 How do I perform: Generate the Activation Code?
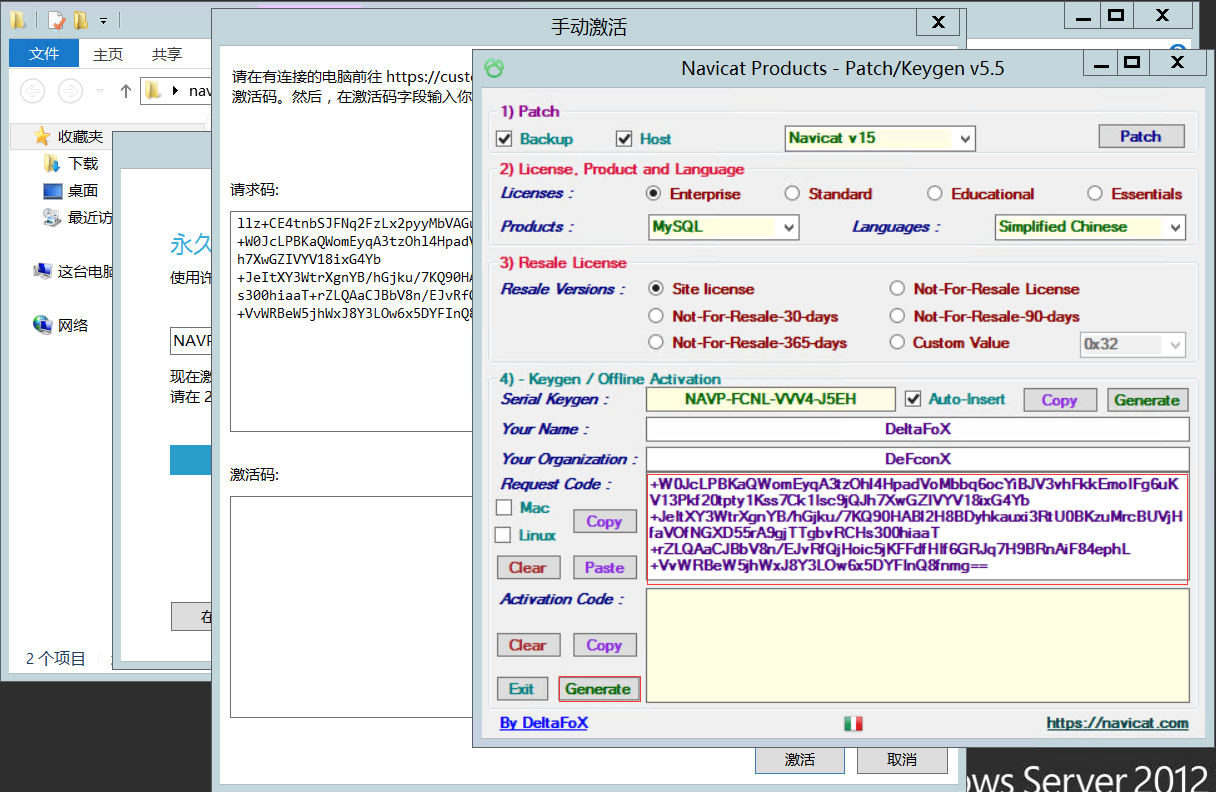pos(598,689)
